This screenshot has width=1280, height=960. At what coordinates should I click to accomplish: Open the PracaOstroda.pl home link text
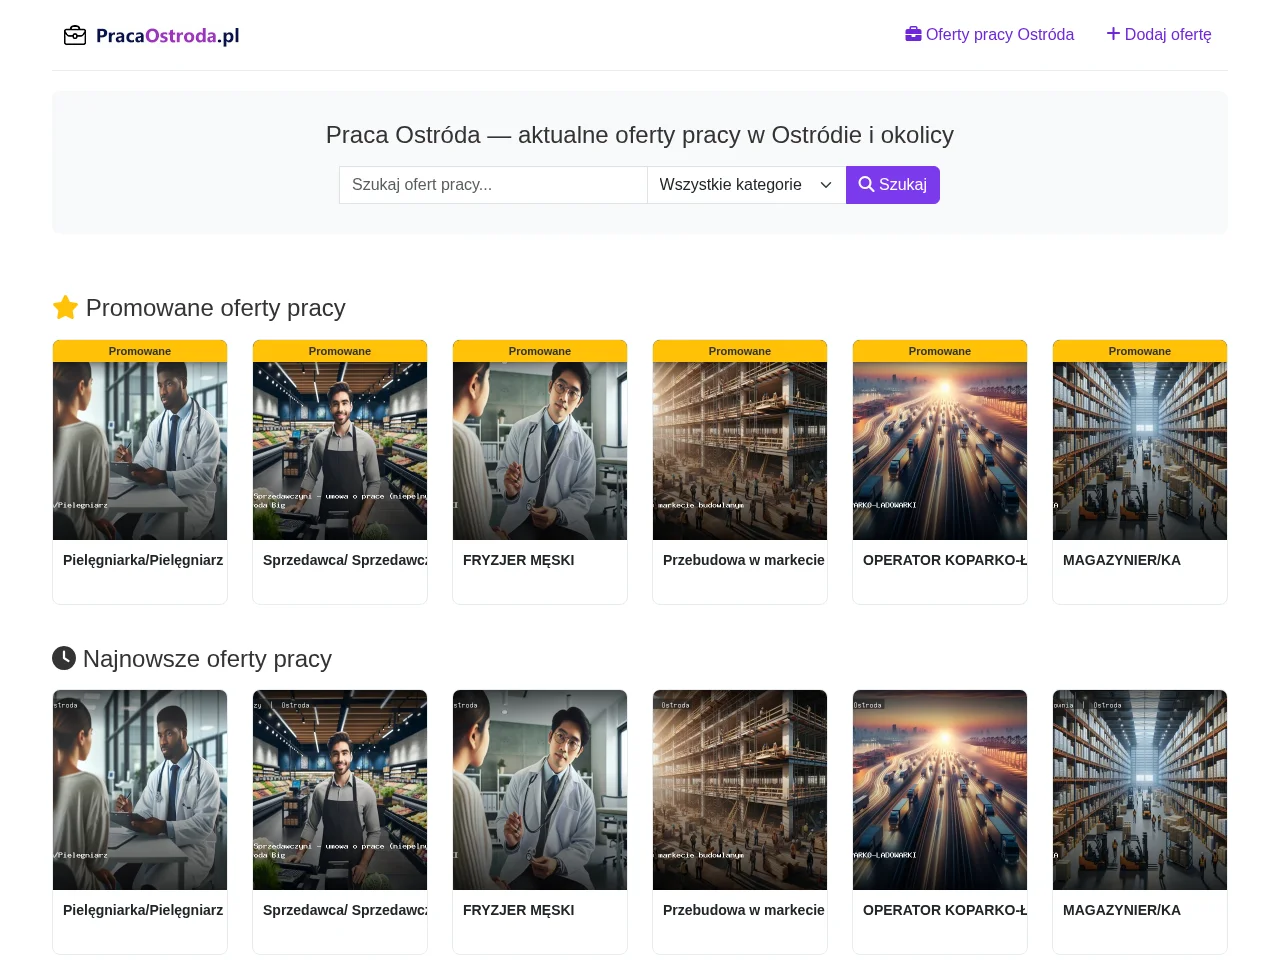tap(168, 36)
